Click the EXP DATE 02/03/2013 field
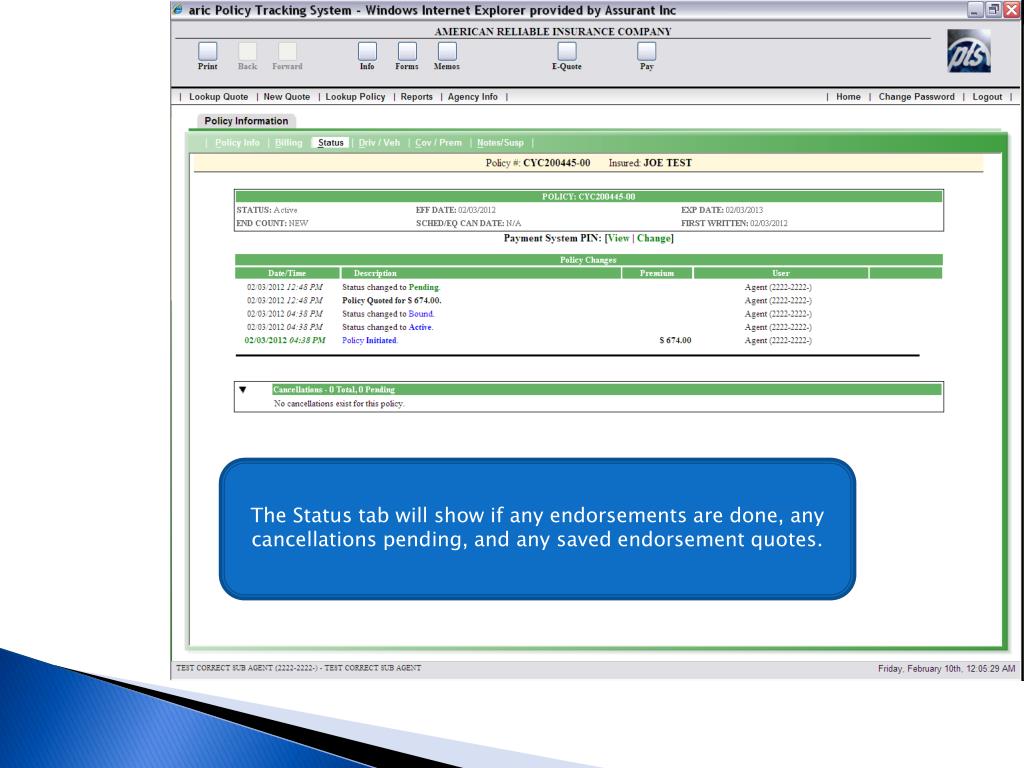This screenshot has width=1024, height=768. (x=722, y=210)
